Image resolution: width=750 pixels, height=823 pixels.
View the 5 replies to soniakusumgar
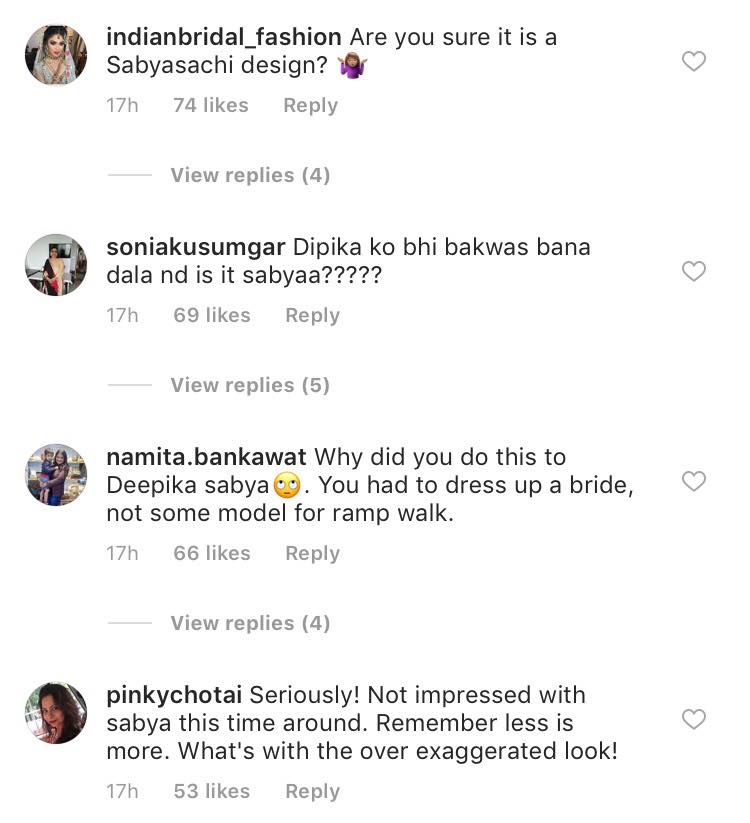pos(250,385)
